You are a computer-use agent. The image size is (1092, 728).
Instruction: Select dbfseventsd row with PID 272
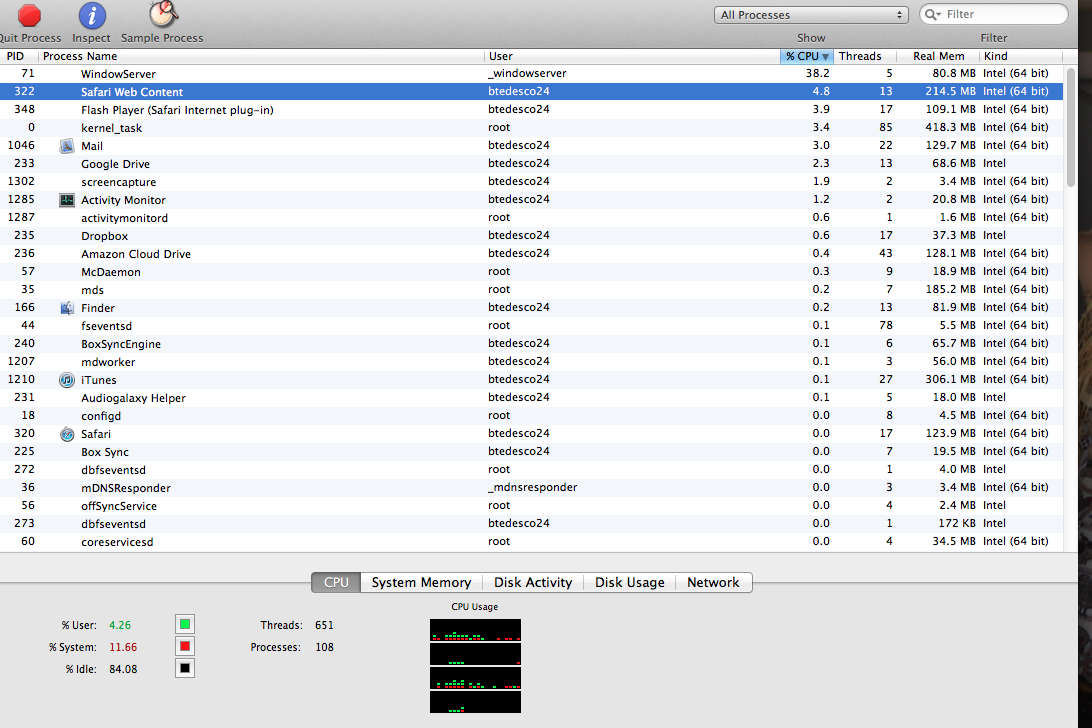[531, 470]
